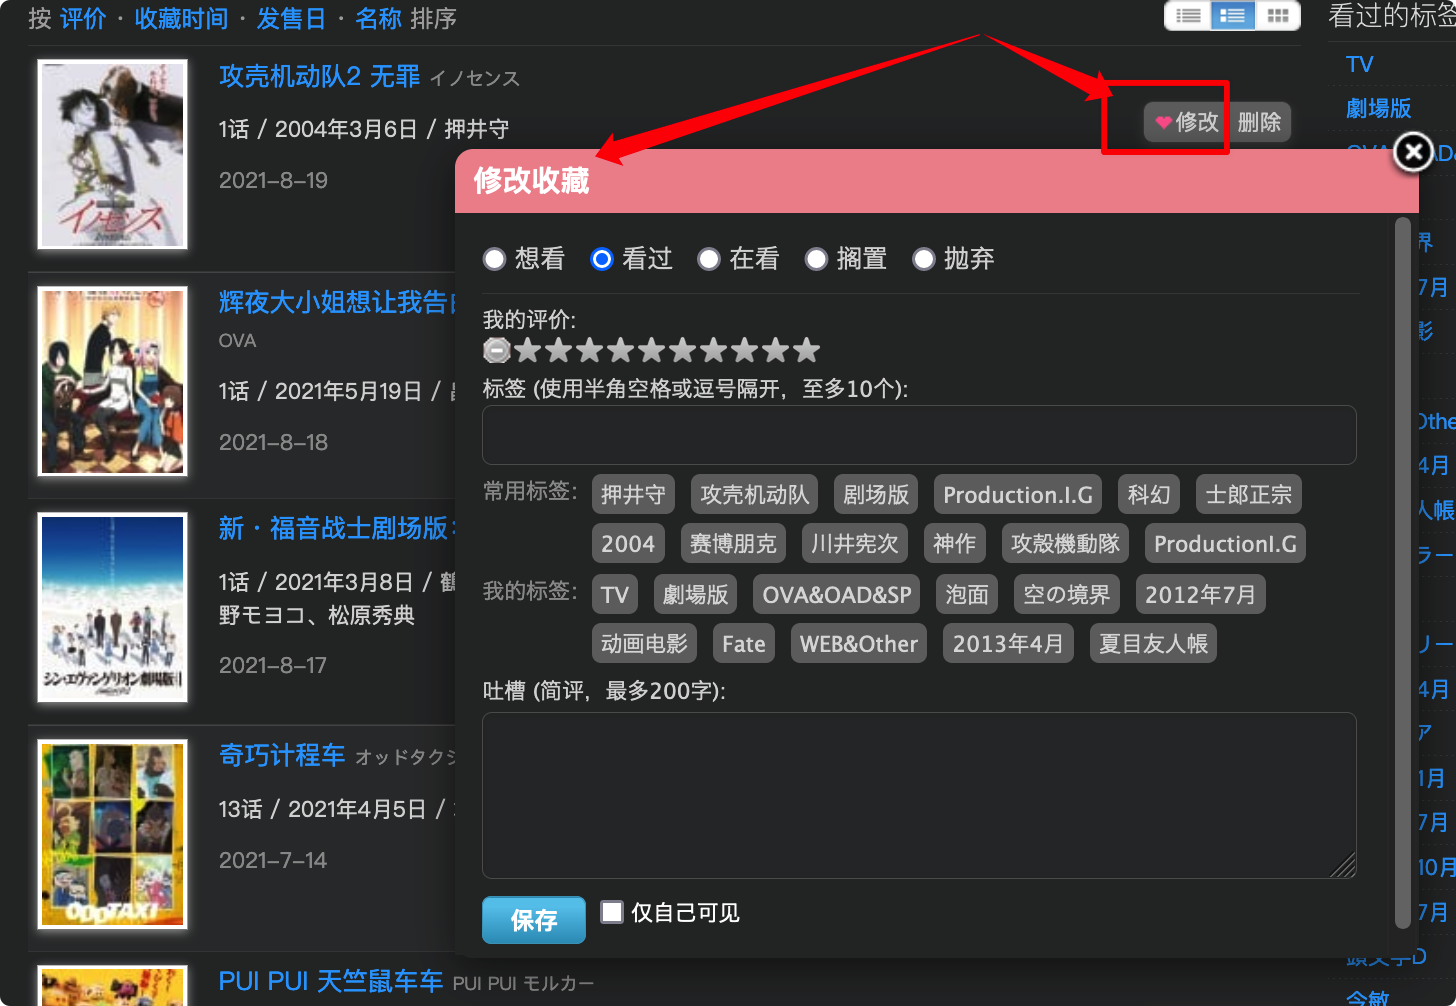The height and width of the screenshot is (1006, 1456).
Task: Add the 士郎正宗 common tag
Action: point(1249,495)
